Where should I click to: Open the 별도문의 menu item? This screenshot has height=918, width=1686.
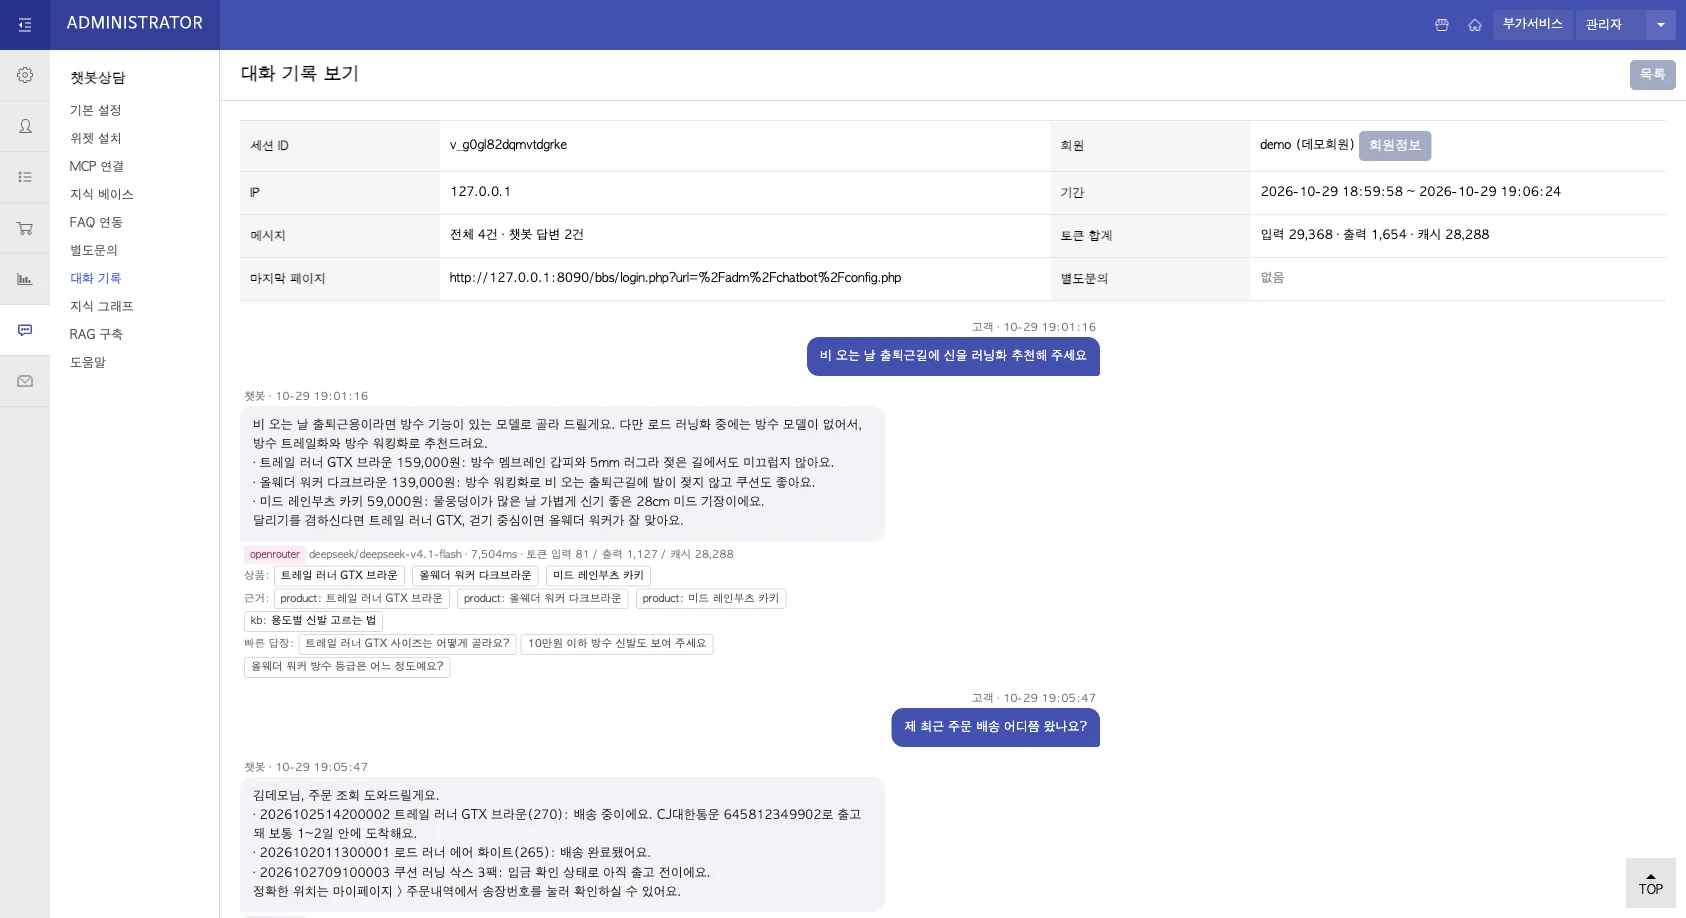point(93,250)
